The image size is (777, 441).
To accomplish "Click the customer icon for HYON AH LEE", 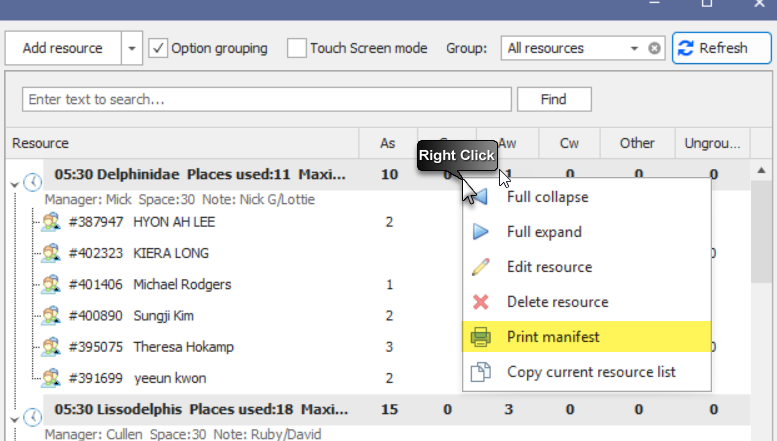I will pyautogui.click(x=51, y=222).
